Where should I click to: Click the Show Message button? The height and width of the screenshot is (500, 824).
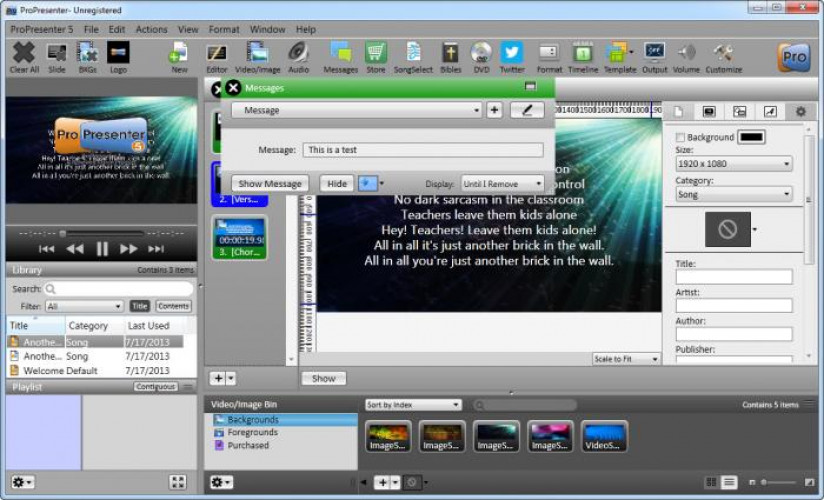[x=270, y=183]
